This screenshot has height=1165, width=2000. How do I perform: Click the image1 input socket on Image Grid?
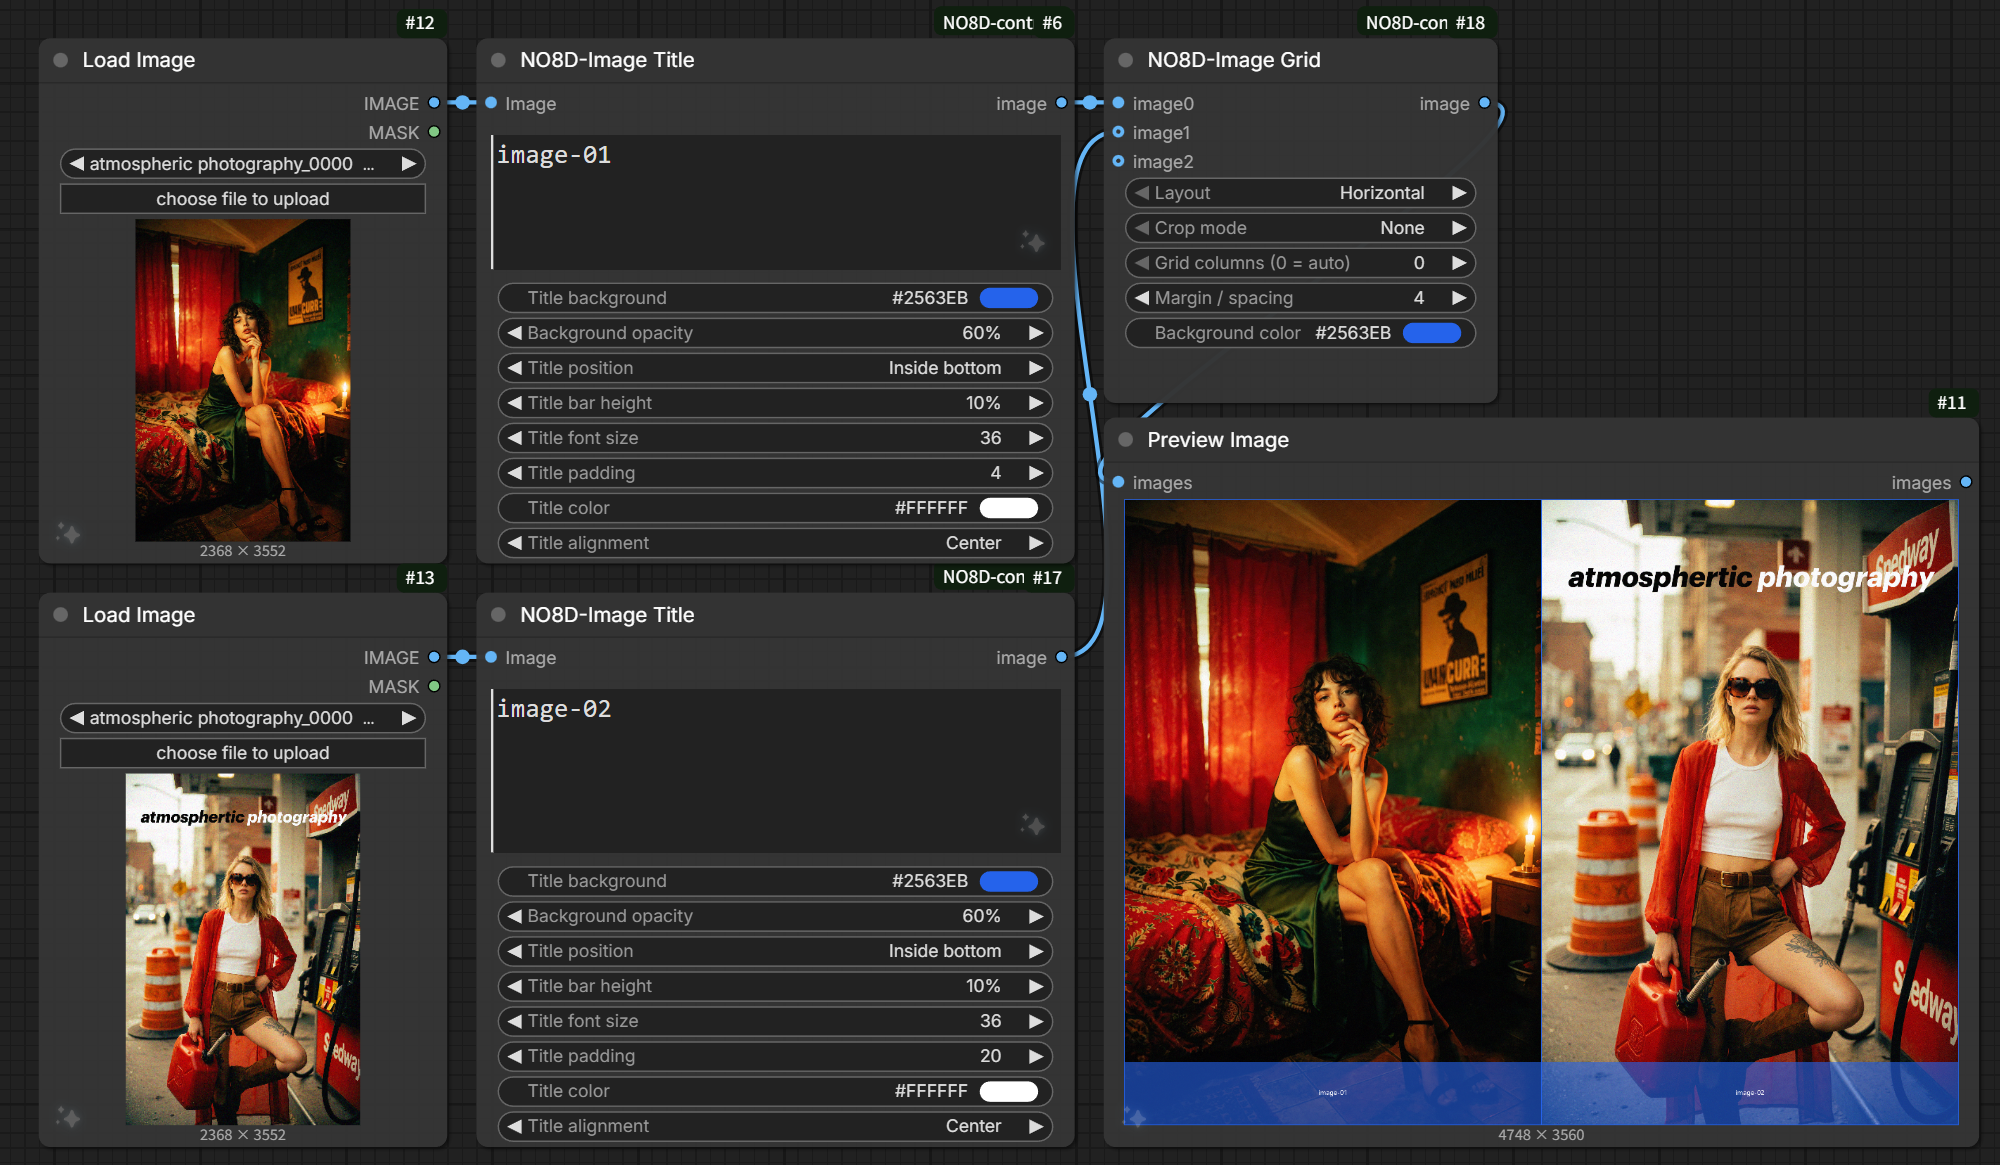coord(1119,132)
